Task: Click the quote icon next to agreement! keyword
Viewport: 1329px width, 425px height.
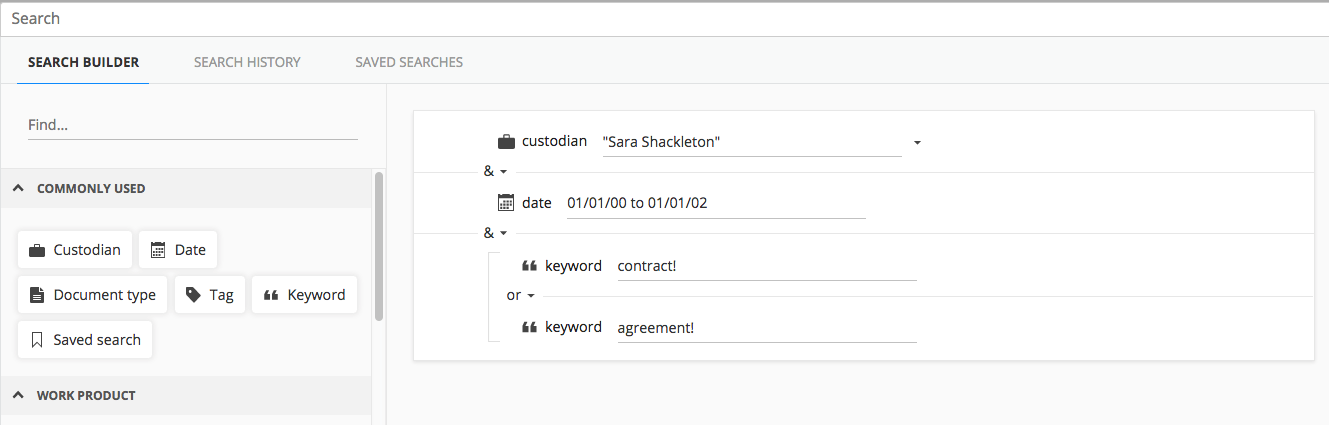Action: (x=530, y=328)
